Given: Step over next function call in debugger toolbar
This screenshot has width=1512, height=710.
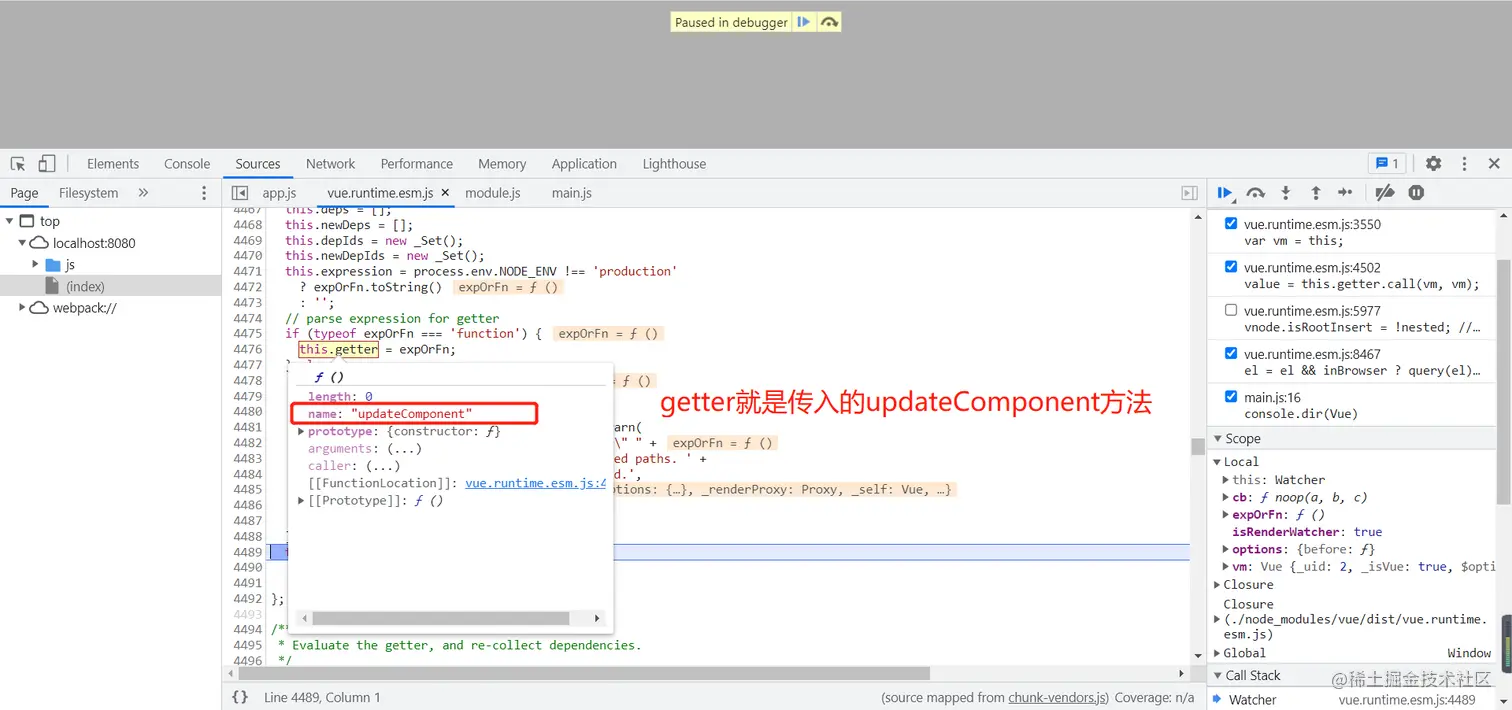Looking at the screenshot, I should (1256, 193).
